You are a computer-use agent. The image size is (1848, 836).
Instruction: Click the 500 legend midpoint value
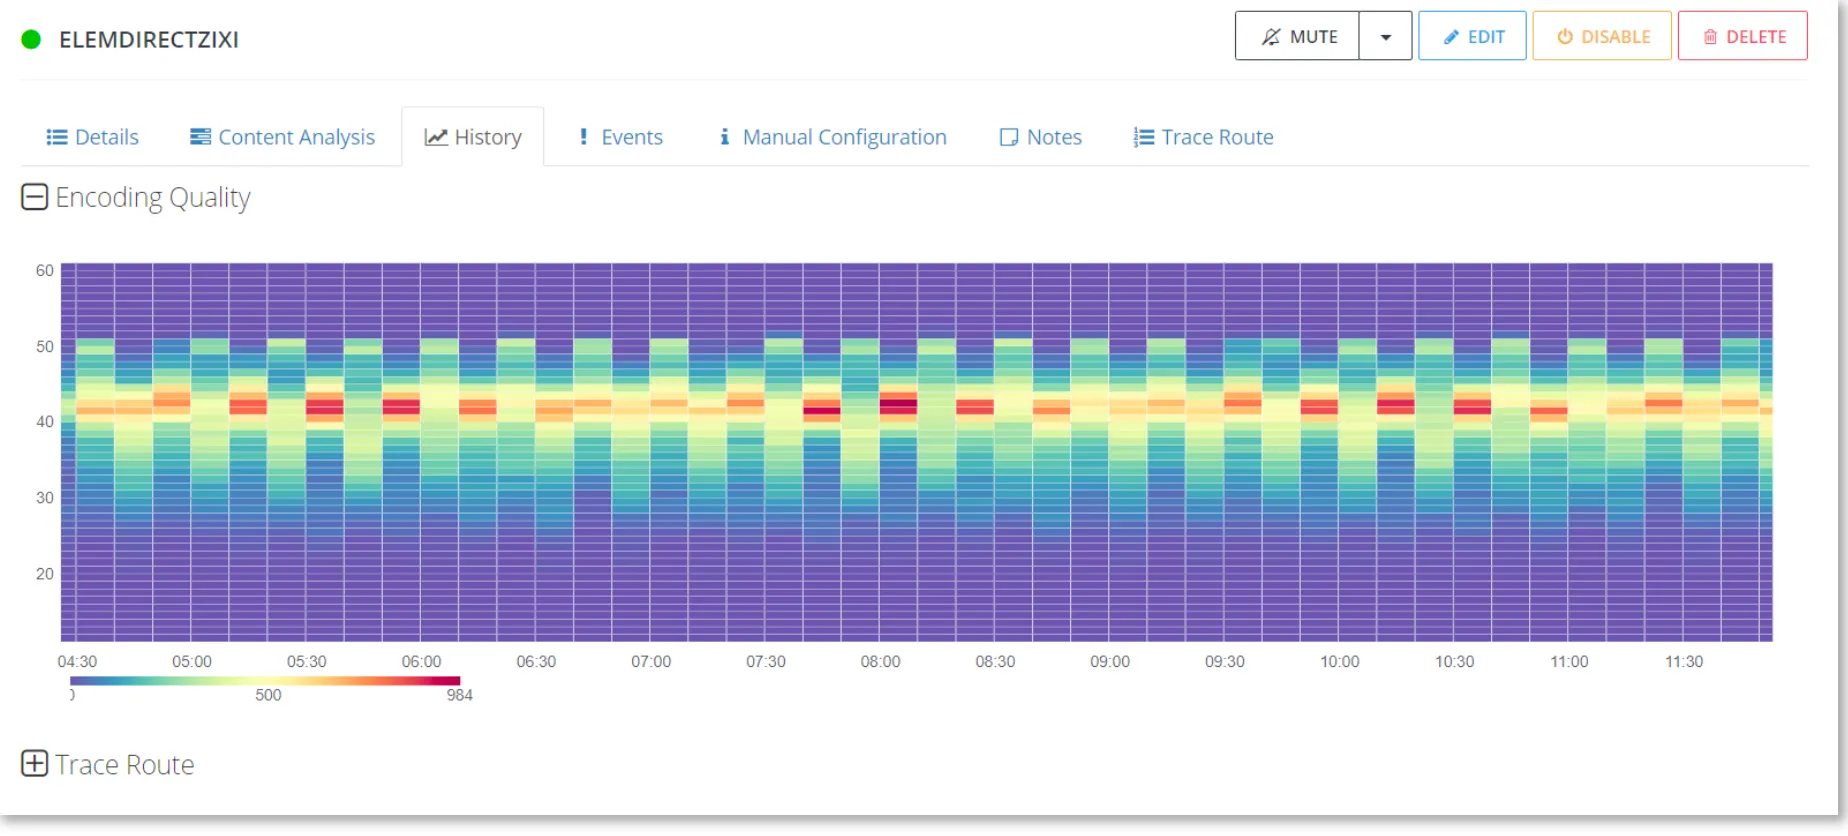268,696
